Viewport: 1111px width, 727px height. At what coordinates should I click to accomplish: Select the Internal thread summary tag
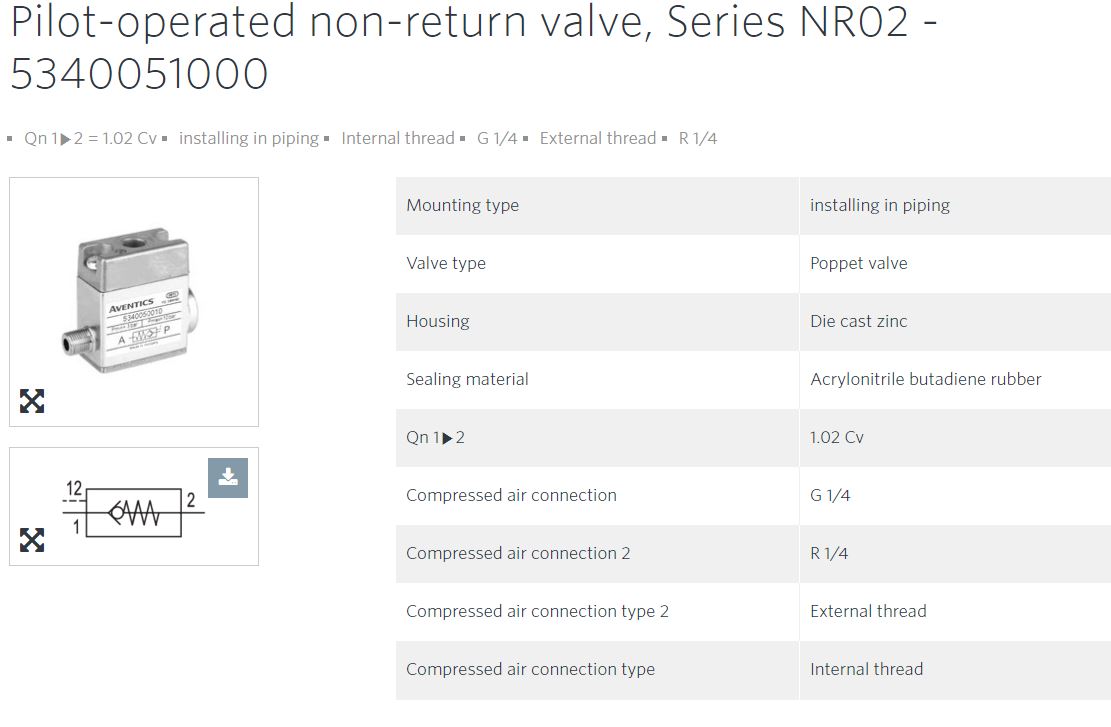coord(397,138)
